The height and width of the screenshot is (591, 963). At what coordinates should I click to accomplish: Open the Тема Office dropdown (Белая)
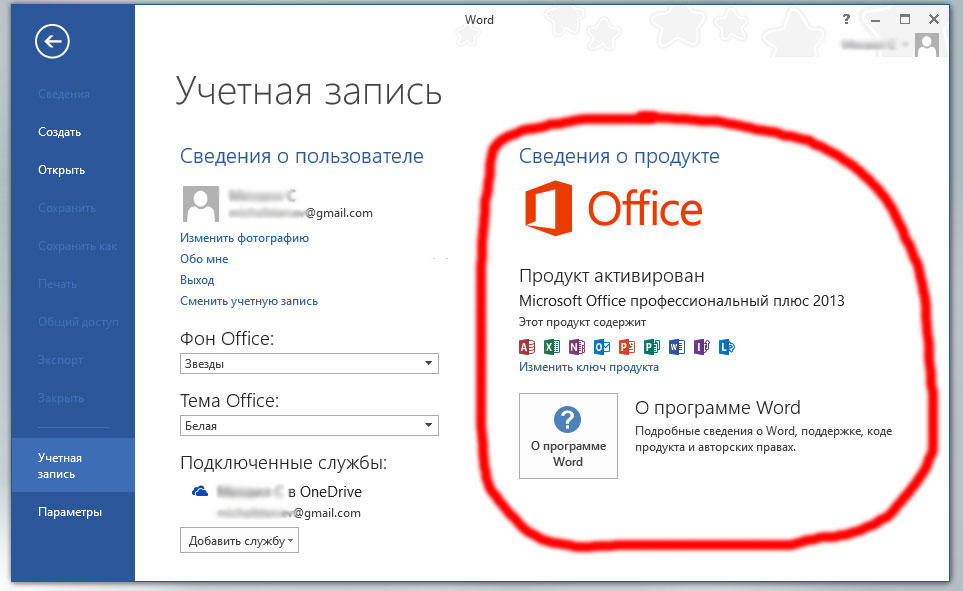(x=309, y=426)
